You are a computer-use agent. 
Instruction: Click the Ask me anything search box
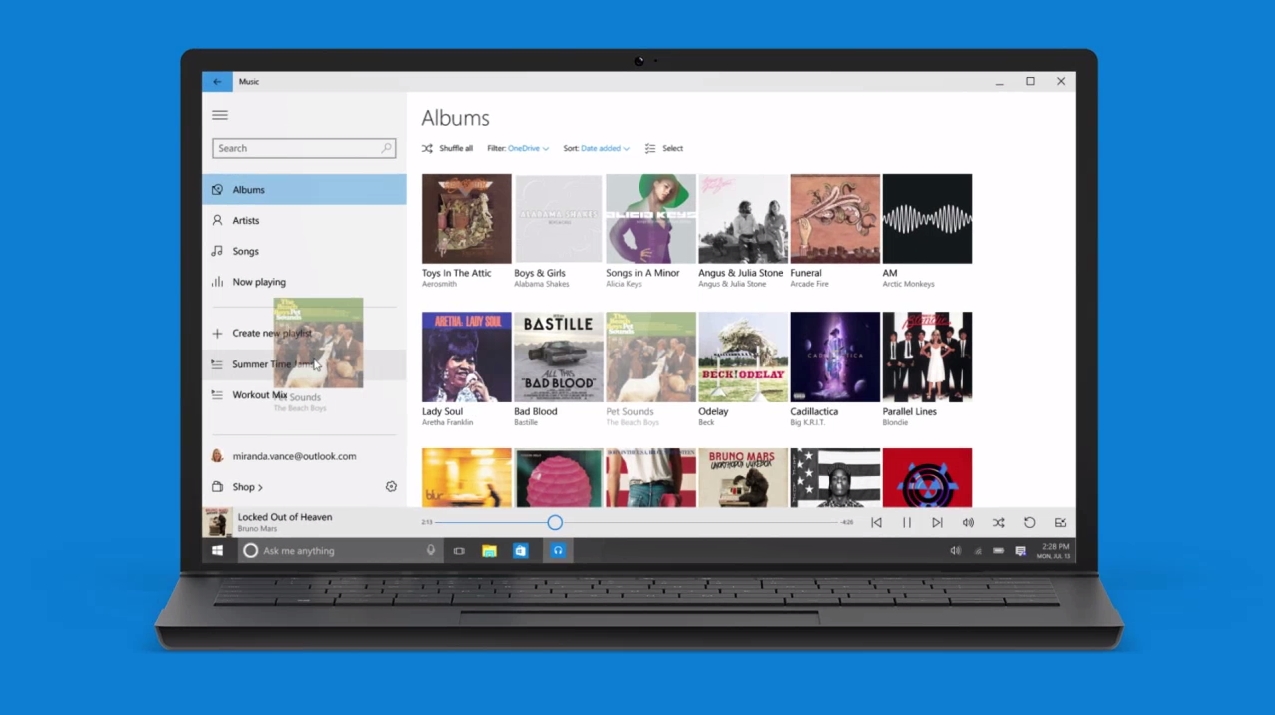[340, 550]
